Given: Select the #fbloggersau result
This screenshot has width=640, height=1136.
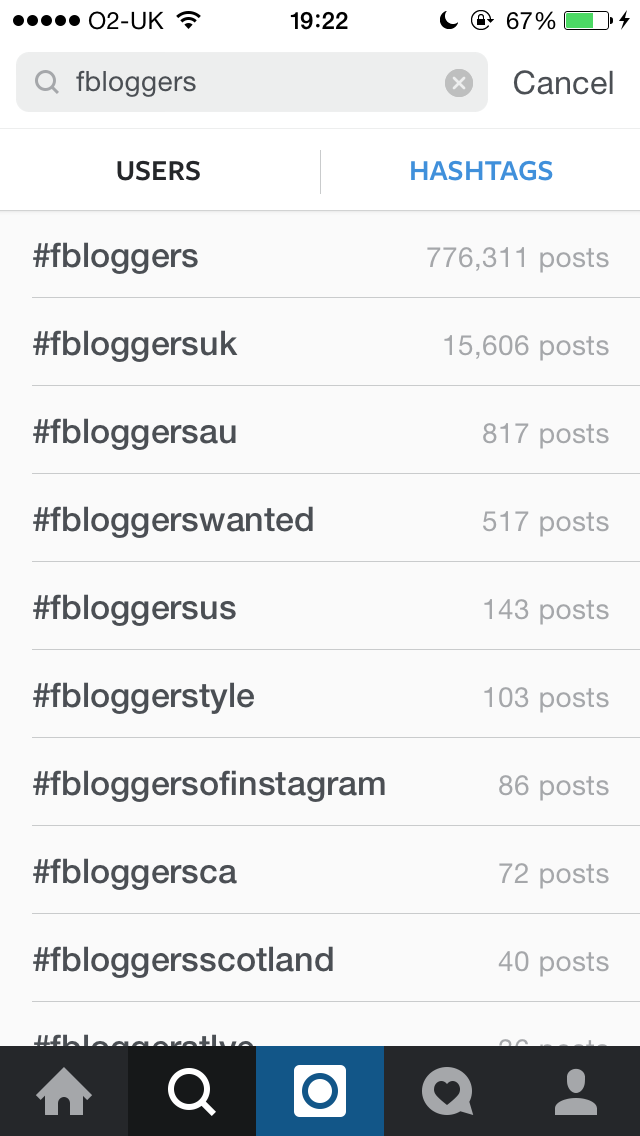Looking at the screenshot, I should coord(320,433).
